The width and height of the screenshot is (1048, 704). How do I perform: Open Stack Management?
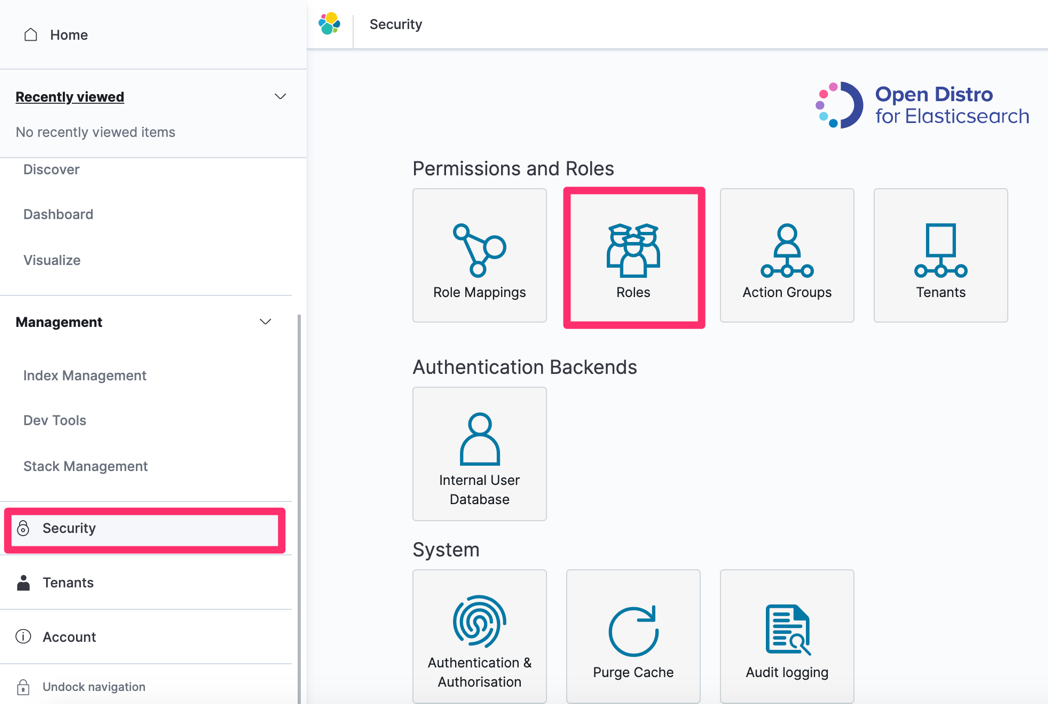pyautogui.click(x=85, y=466)
